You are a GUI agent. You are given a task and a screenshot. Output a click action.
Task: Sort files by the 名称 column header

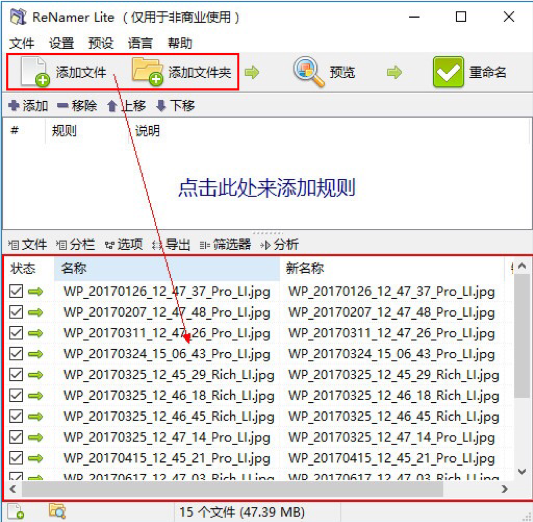point(167,268)
